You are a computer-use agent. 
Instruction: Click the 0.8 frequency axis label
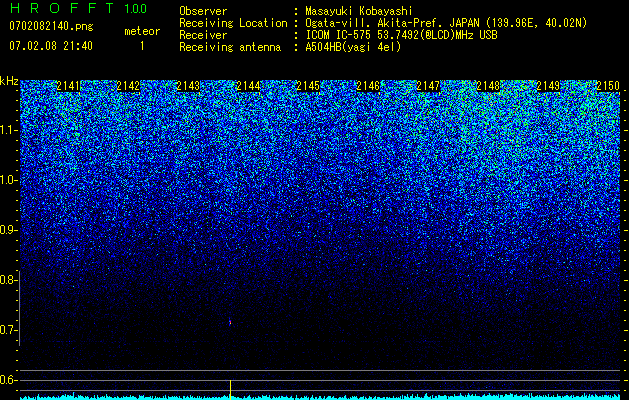coord(7,280)
